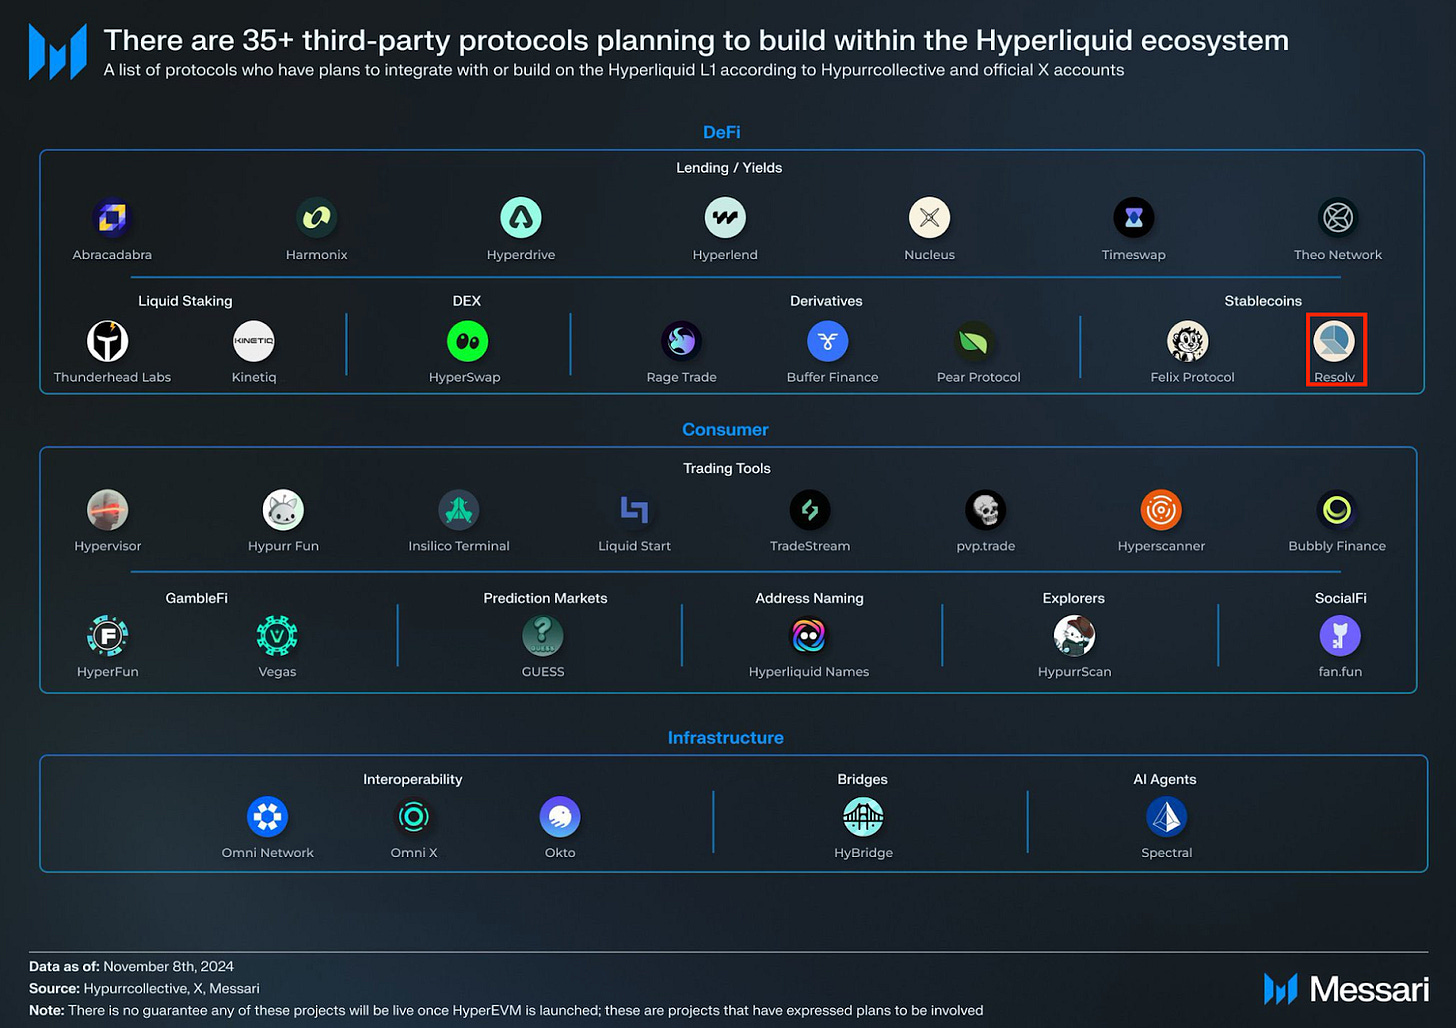Click the Consumer section heading

coord(725,429)
